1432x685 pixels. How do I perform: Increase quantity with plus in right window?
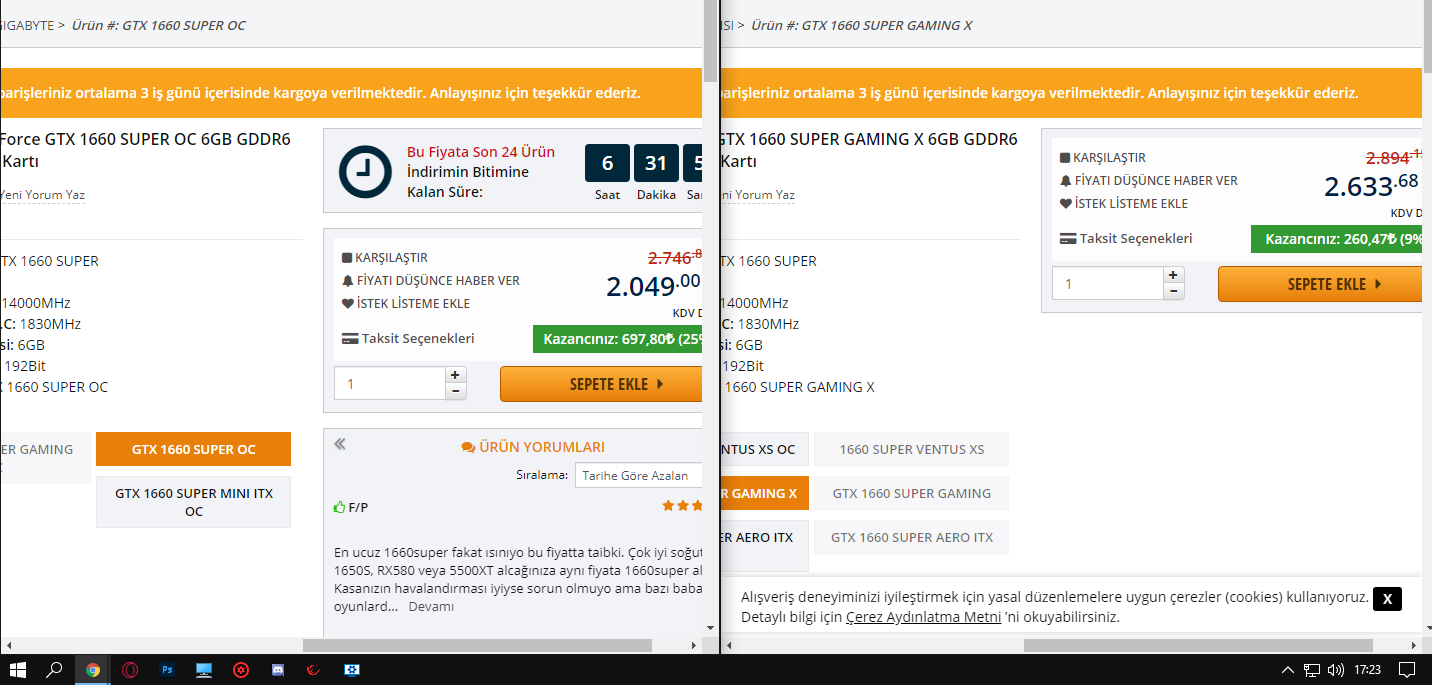pos(1174,275)
